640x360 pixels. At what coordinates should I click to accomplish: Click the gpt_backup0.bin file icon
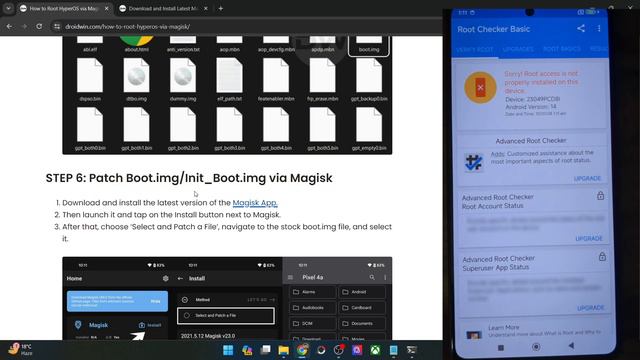(369, 76)
